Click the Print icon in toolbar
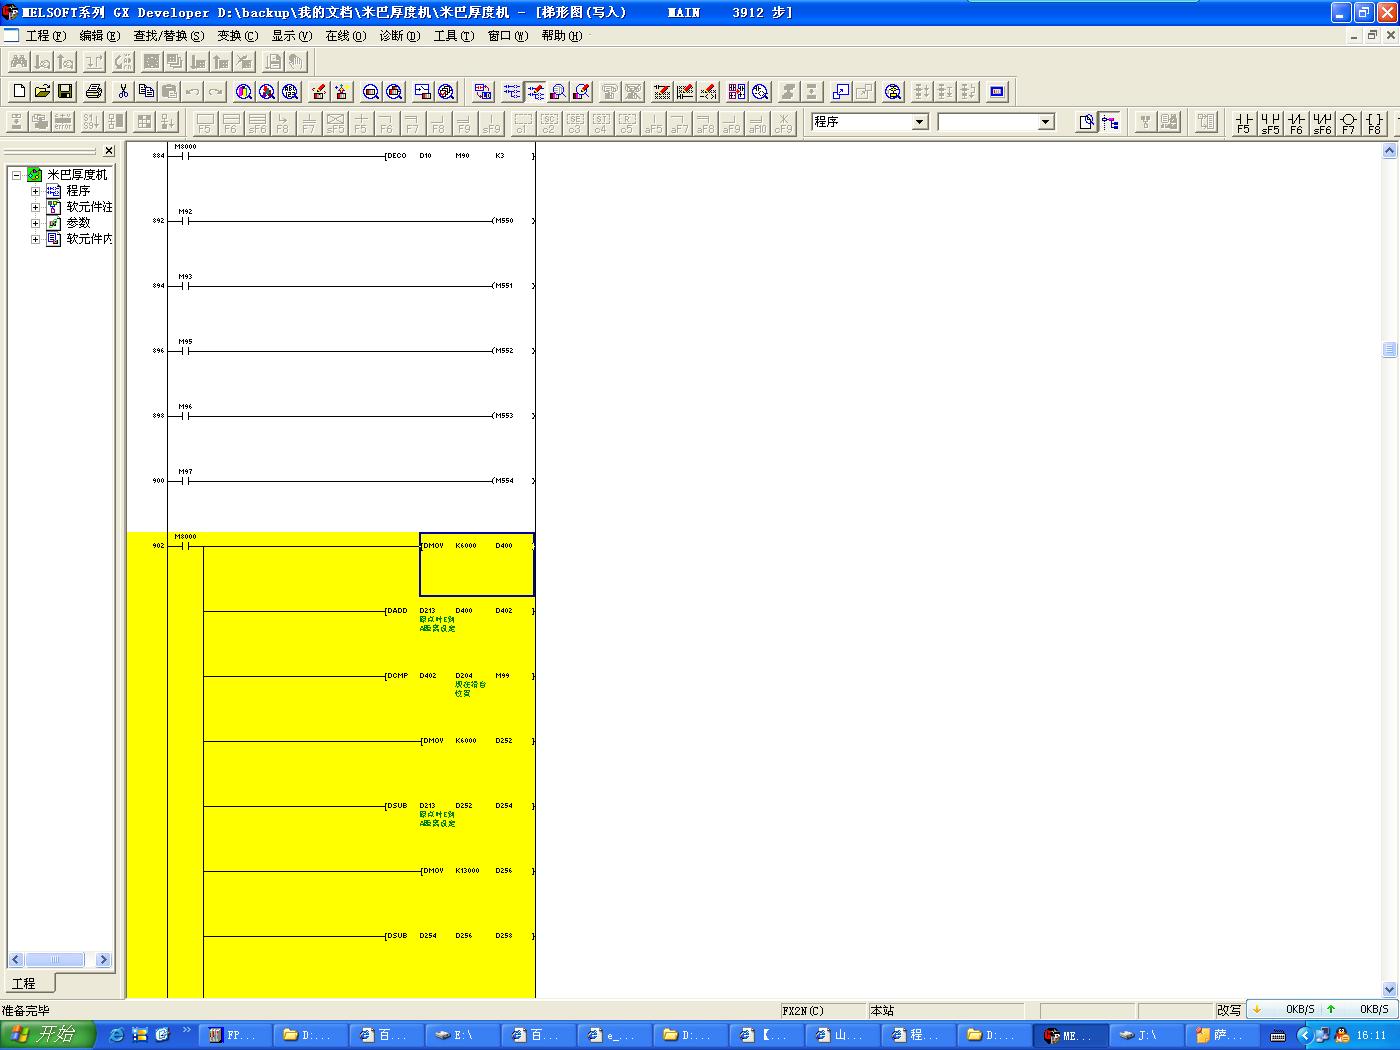1400x1050 pixels. [94, 92]
